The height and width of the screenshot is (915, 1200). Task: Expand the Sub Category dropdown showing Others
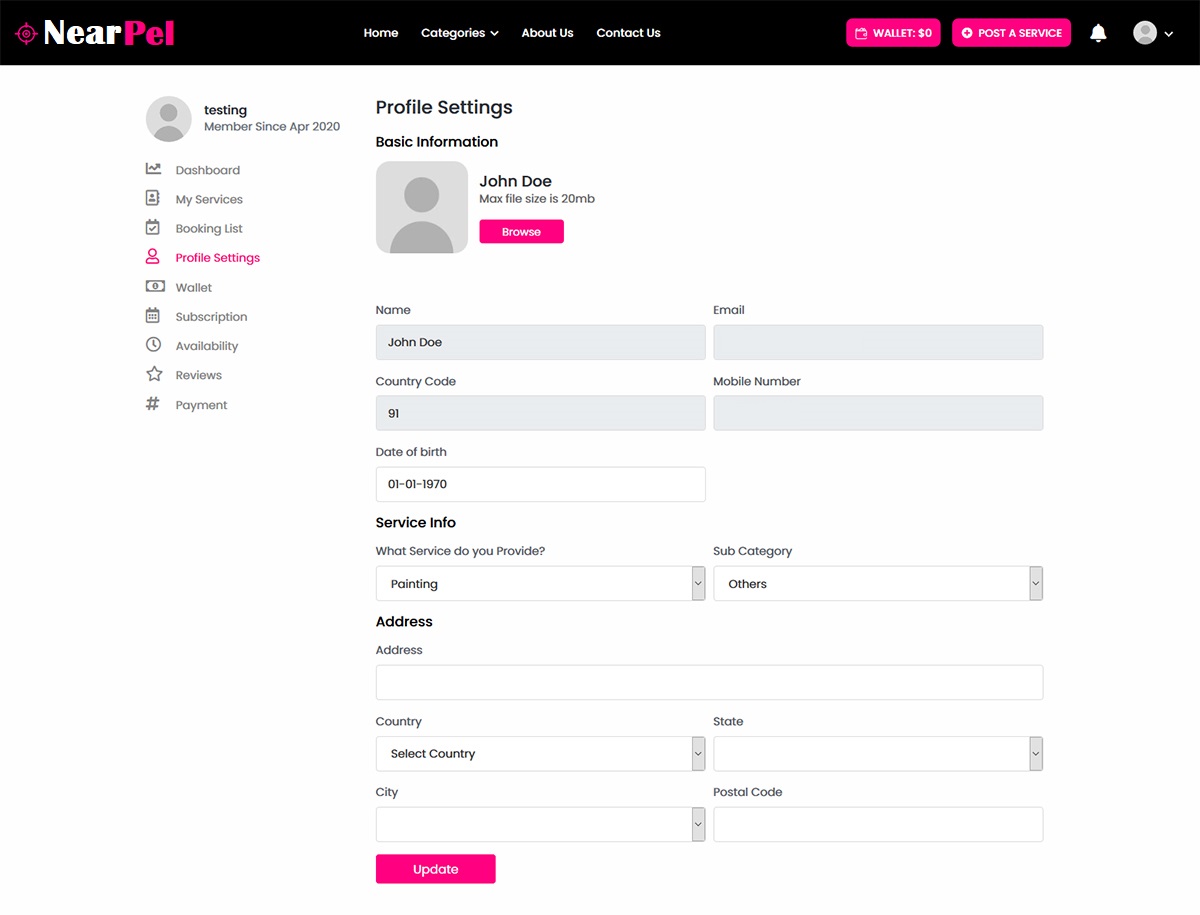pos(877,584)
